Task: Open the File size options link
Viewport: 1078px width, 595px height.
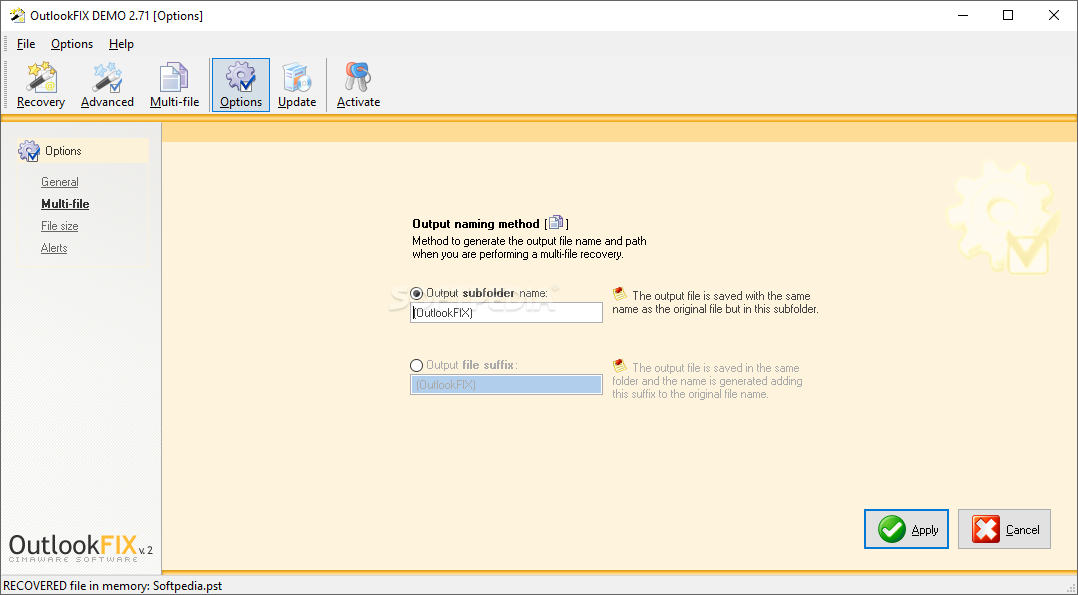Action: pos(60,226)
